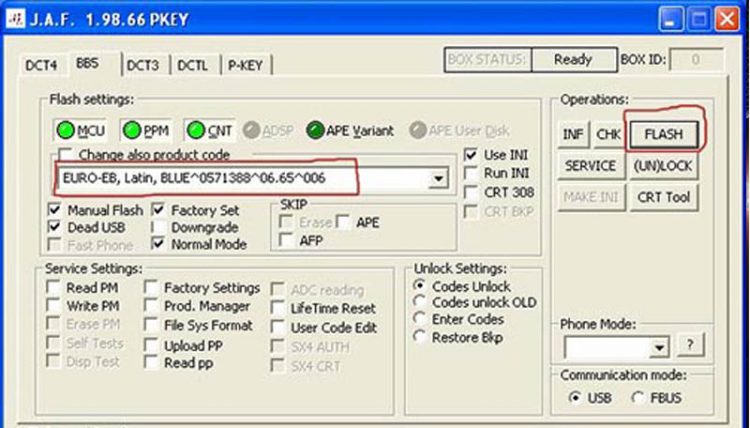Uncheck the Use INI checkbox
Image resolution: width=750 pixels, height=428 pixels.
(x=471, y=154)
